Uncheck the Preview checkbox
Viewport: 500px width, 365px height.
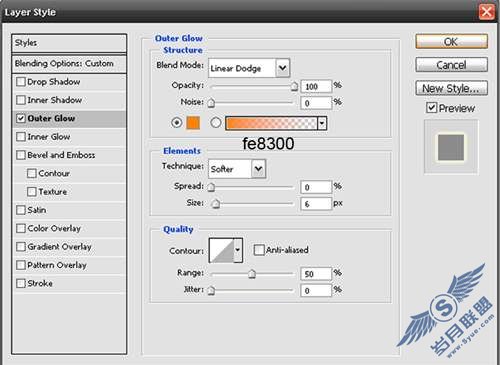coord(431,108)
